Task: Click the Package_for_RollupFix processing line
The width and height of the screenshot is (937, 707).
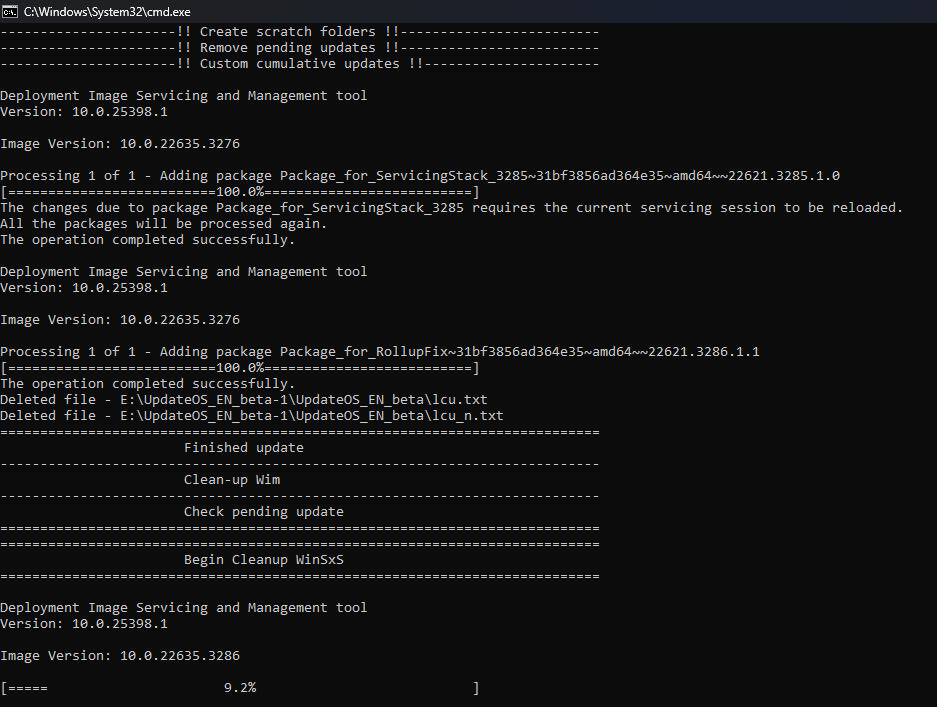Action: [x=380, y=351]
